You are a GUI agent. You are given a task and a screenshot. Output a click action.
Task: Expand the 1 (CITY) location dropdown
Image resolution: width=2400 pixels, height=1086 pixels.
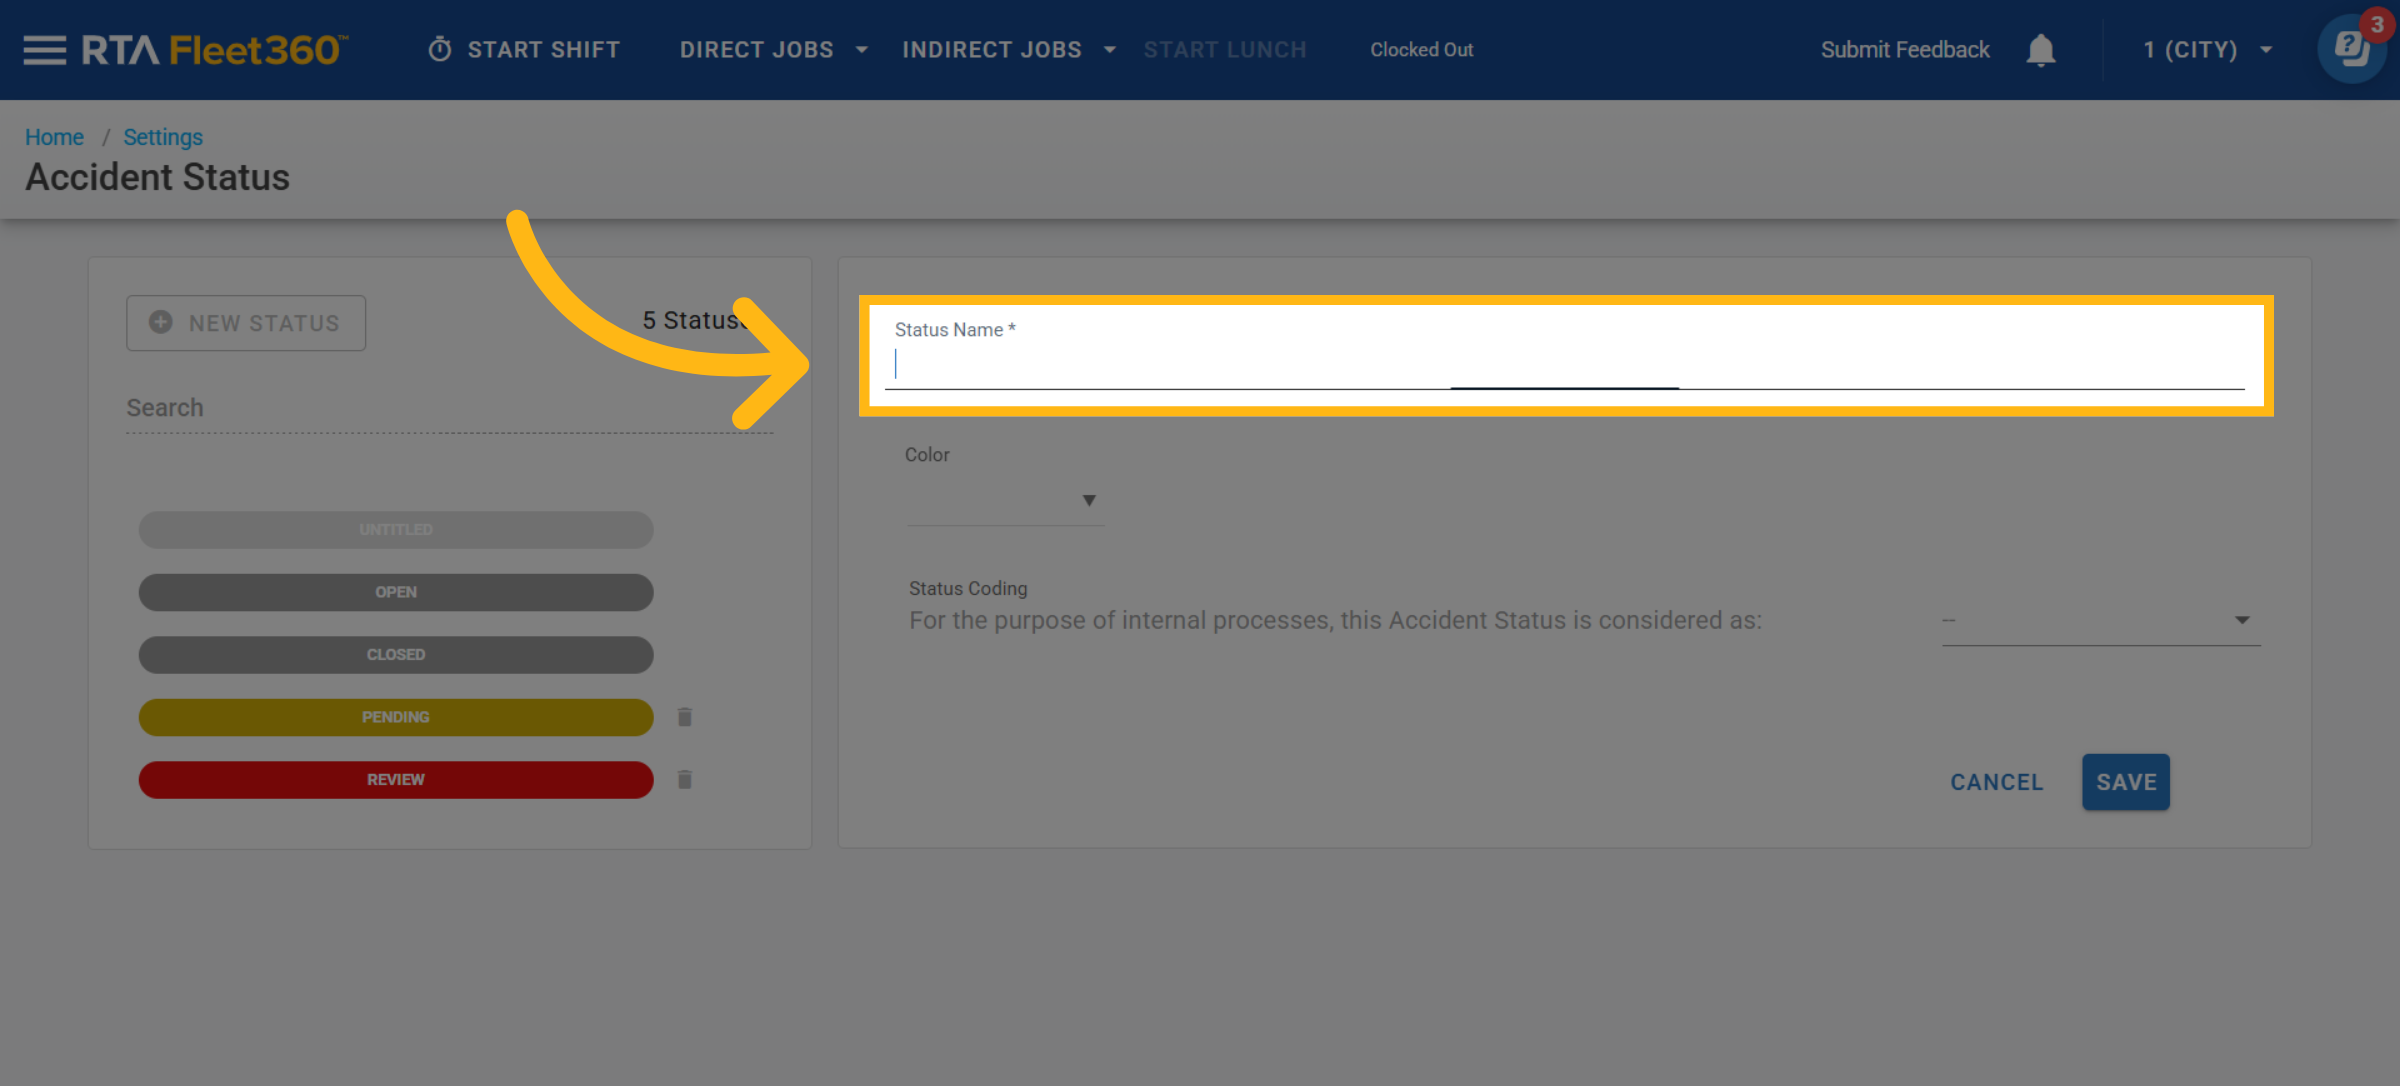(x=2207, y=50)
